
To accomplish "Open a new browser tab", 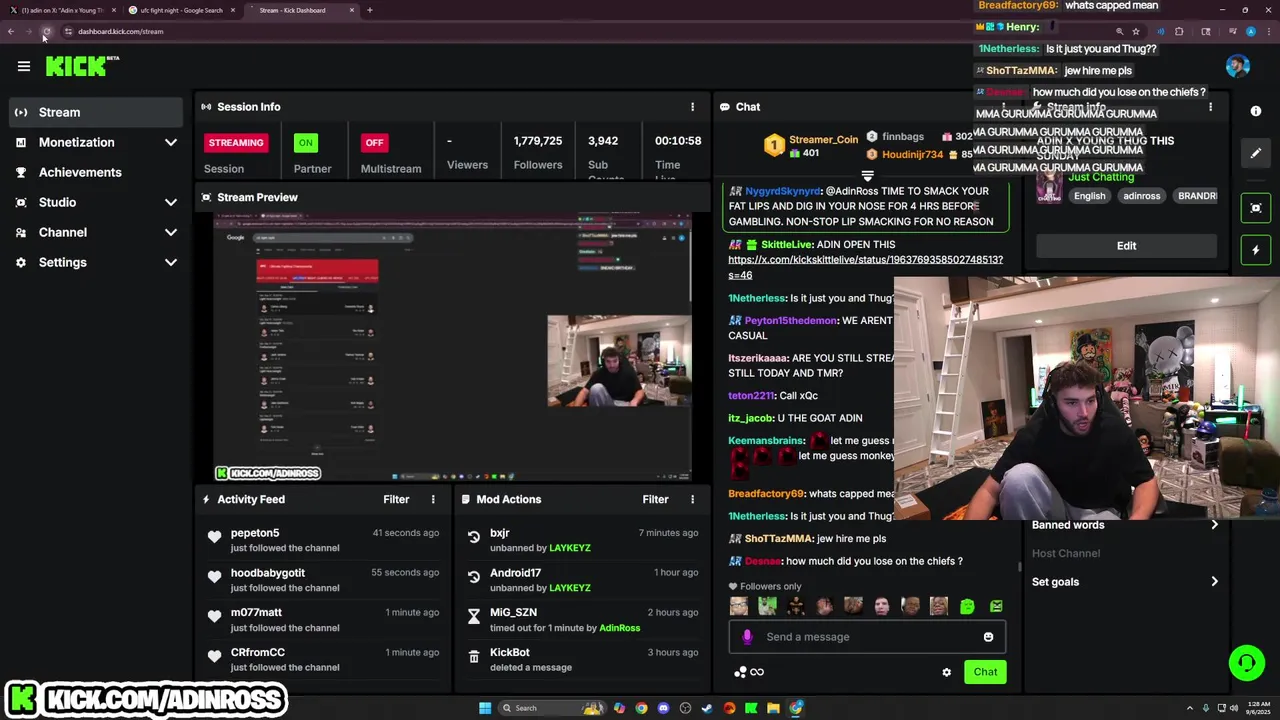I will (x=370, y=10).
